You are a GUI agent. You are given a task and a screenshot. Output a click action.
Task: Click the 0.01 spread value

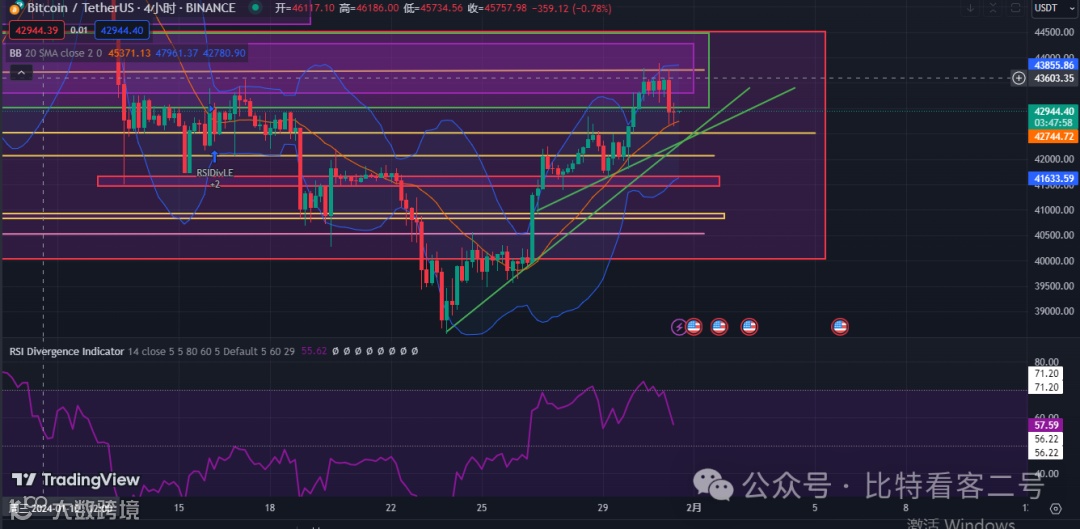point(79,30)
